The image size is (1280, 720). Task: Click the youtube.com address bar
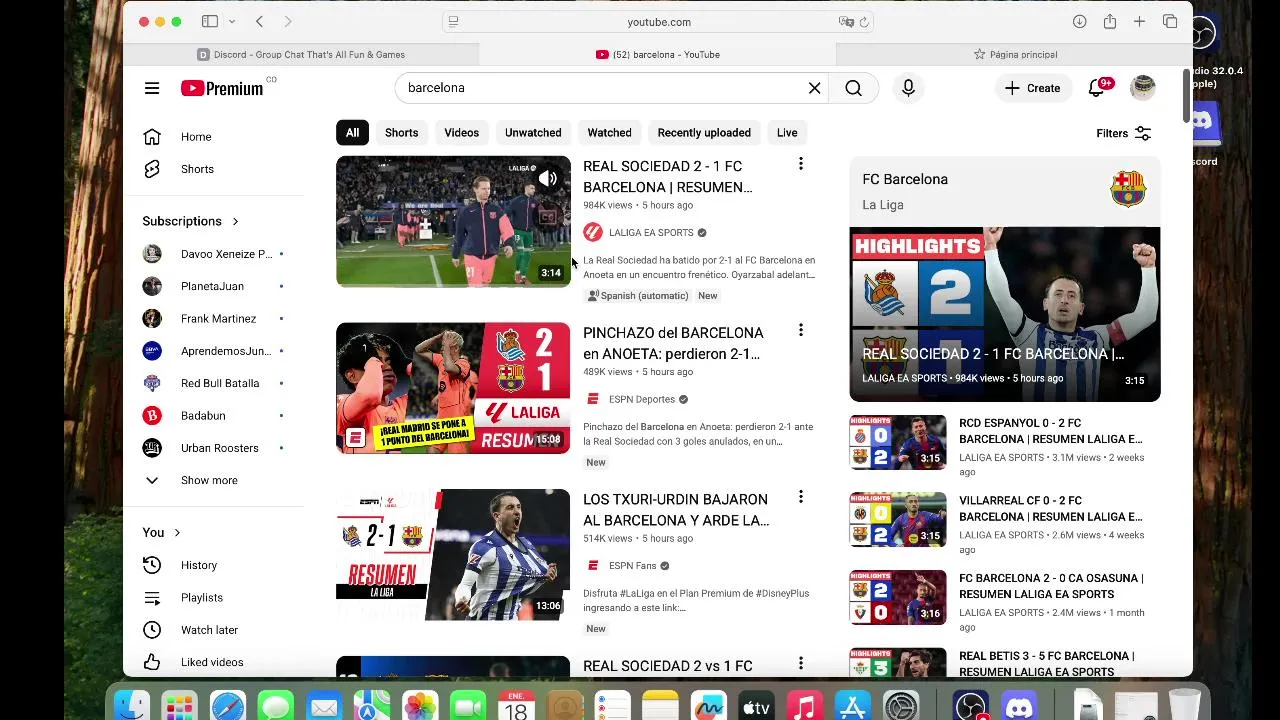click(x=659, y=22)
